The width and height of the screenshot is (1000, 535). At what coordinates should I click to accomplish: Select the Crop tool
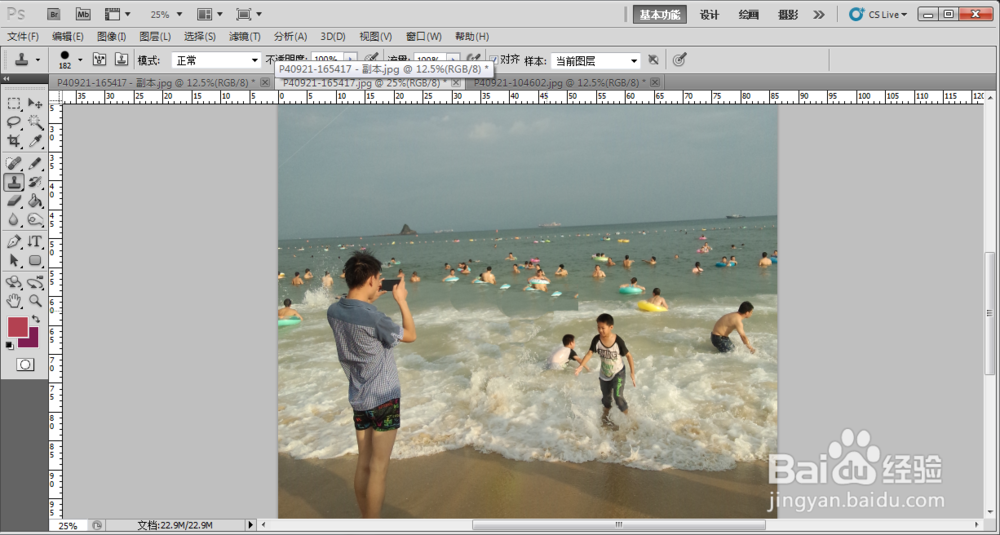point(13,140)
